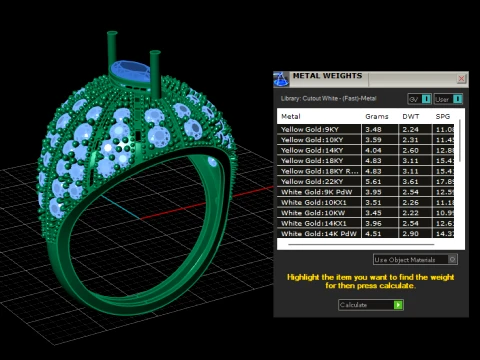This screenshot has height=360, width=480.
Task: Click the SPG column header
Action: point(443,116)
